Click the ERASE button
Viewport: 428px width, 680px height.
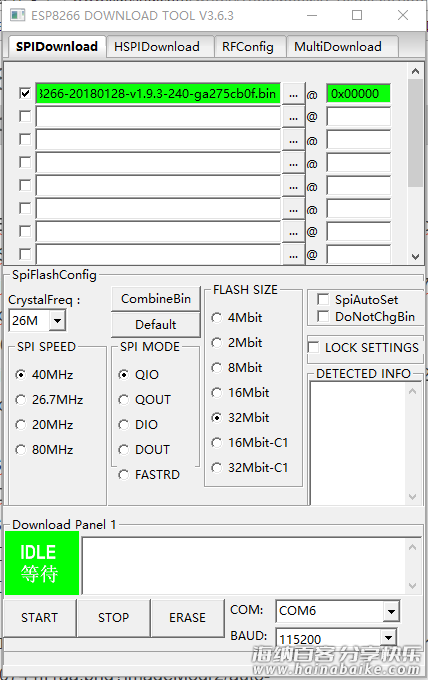tap(187, 618)
